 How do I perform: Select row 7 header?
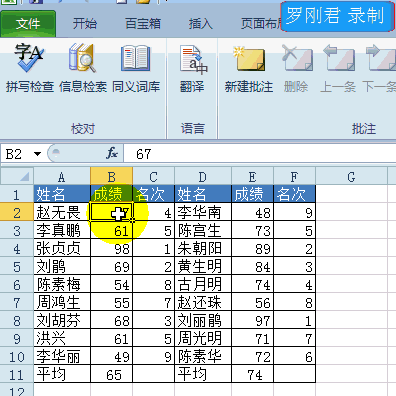click(17, 302)
